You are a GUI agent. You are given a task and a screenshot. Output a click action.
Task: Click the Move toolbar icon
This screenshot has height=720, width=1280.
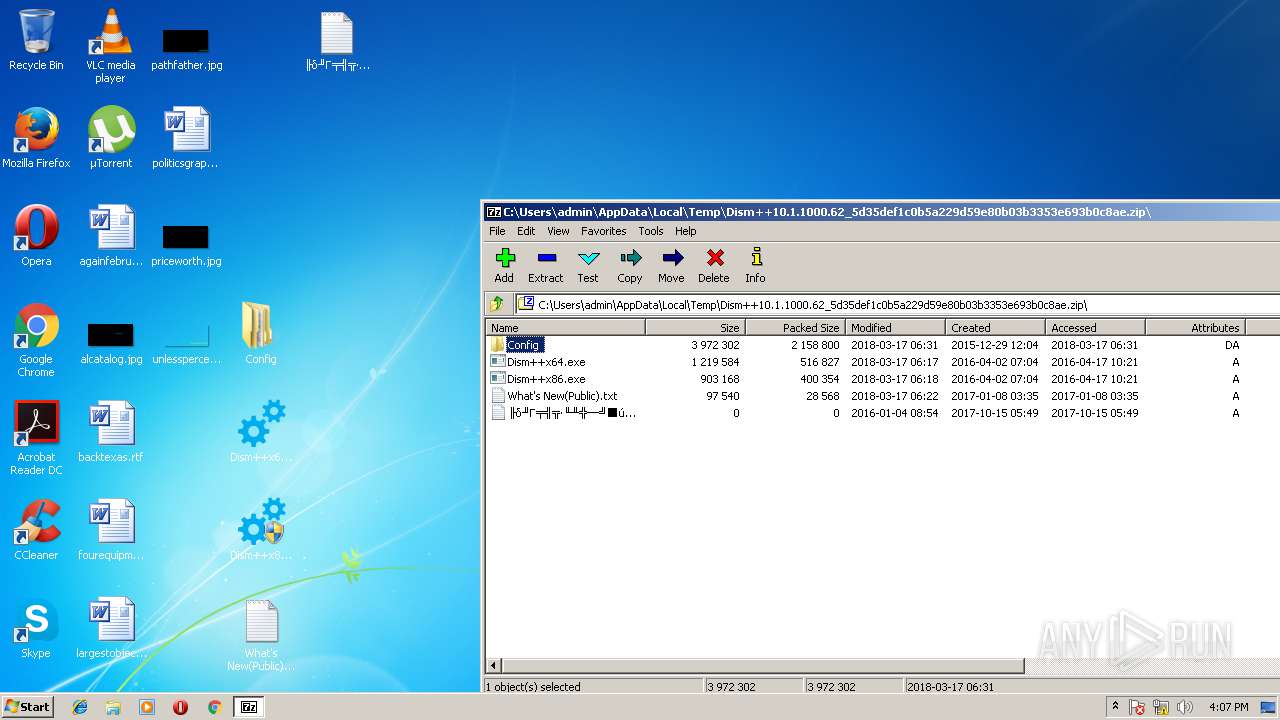point(671,266)
